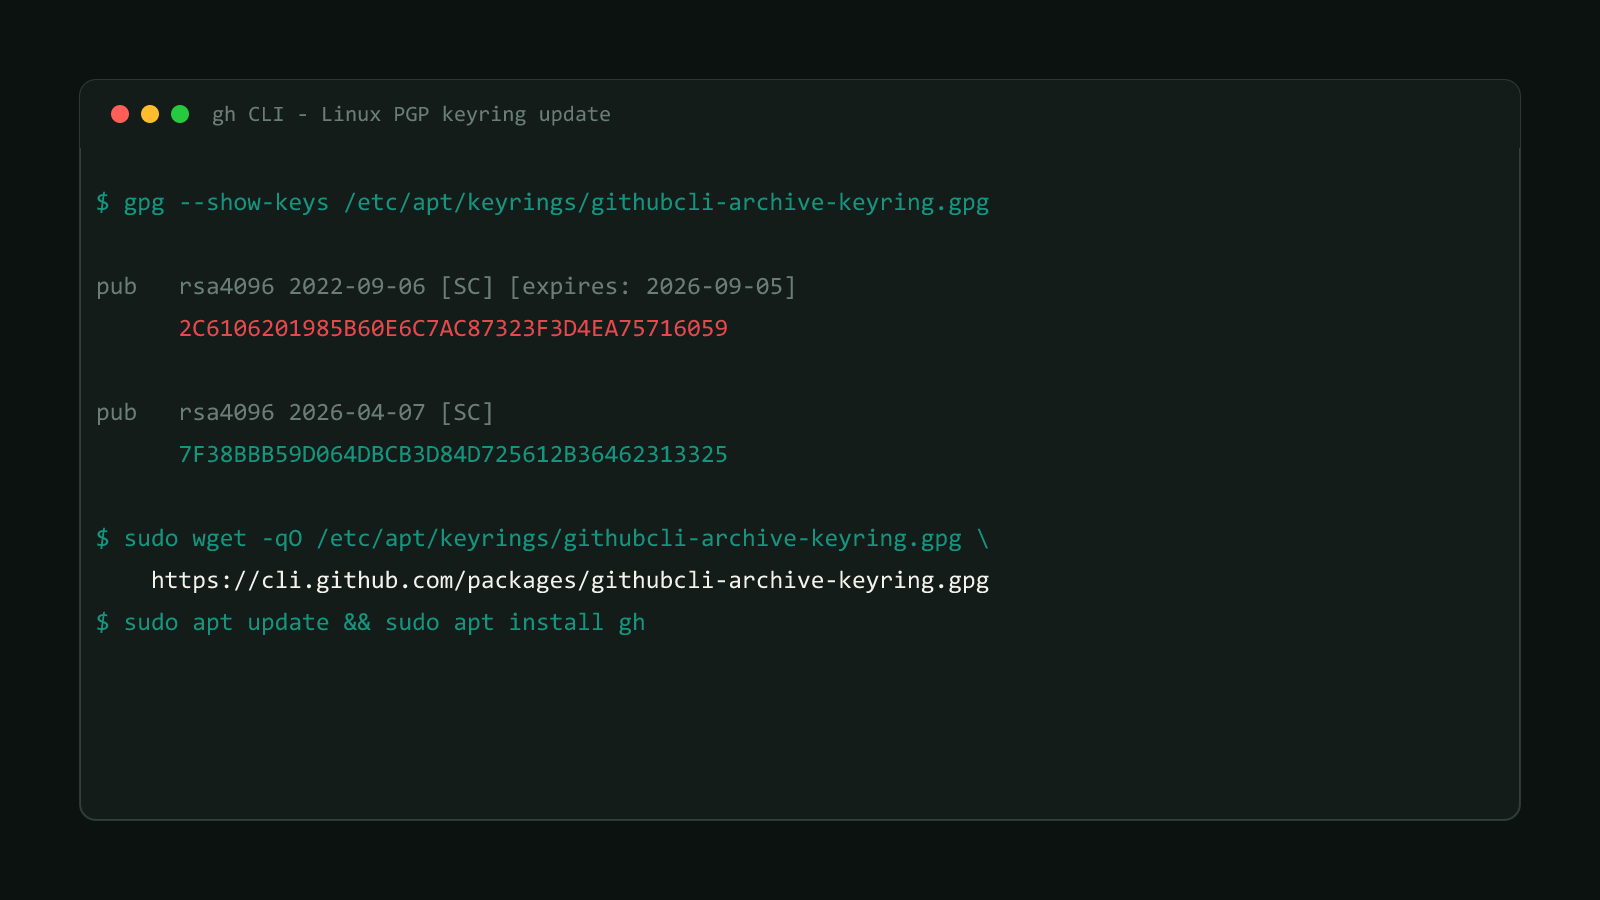Click the red fingerprint starting with 2C6106201985

click(x=453, y=329)
